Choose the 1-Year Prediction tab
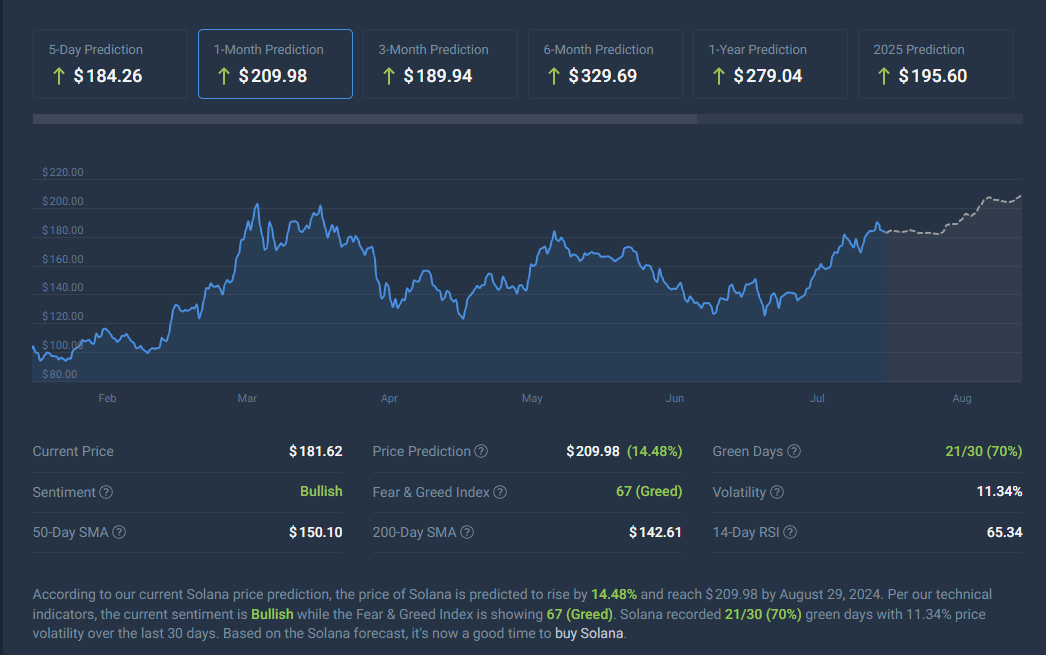The image size is (1046, 655). tap(770, 64)
